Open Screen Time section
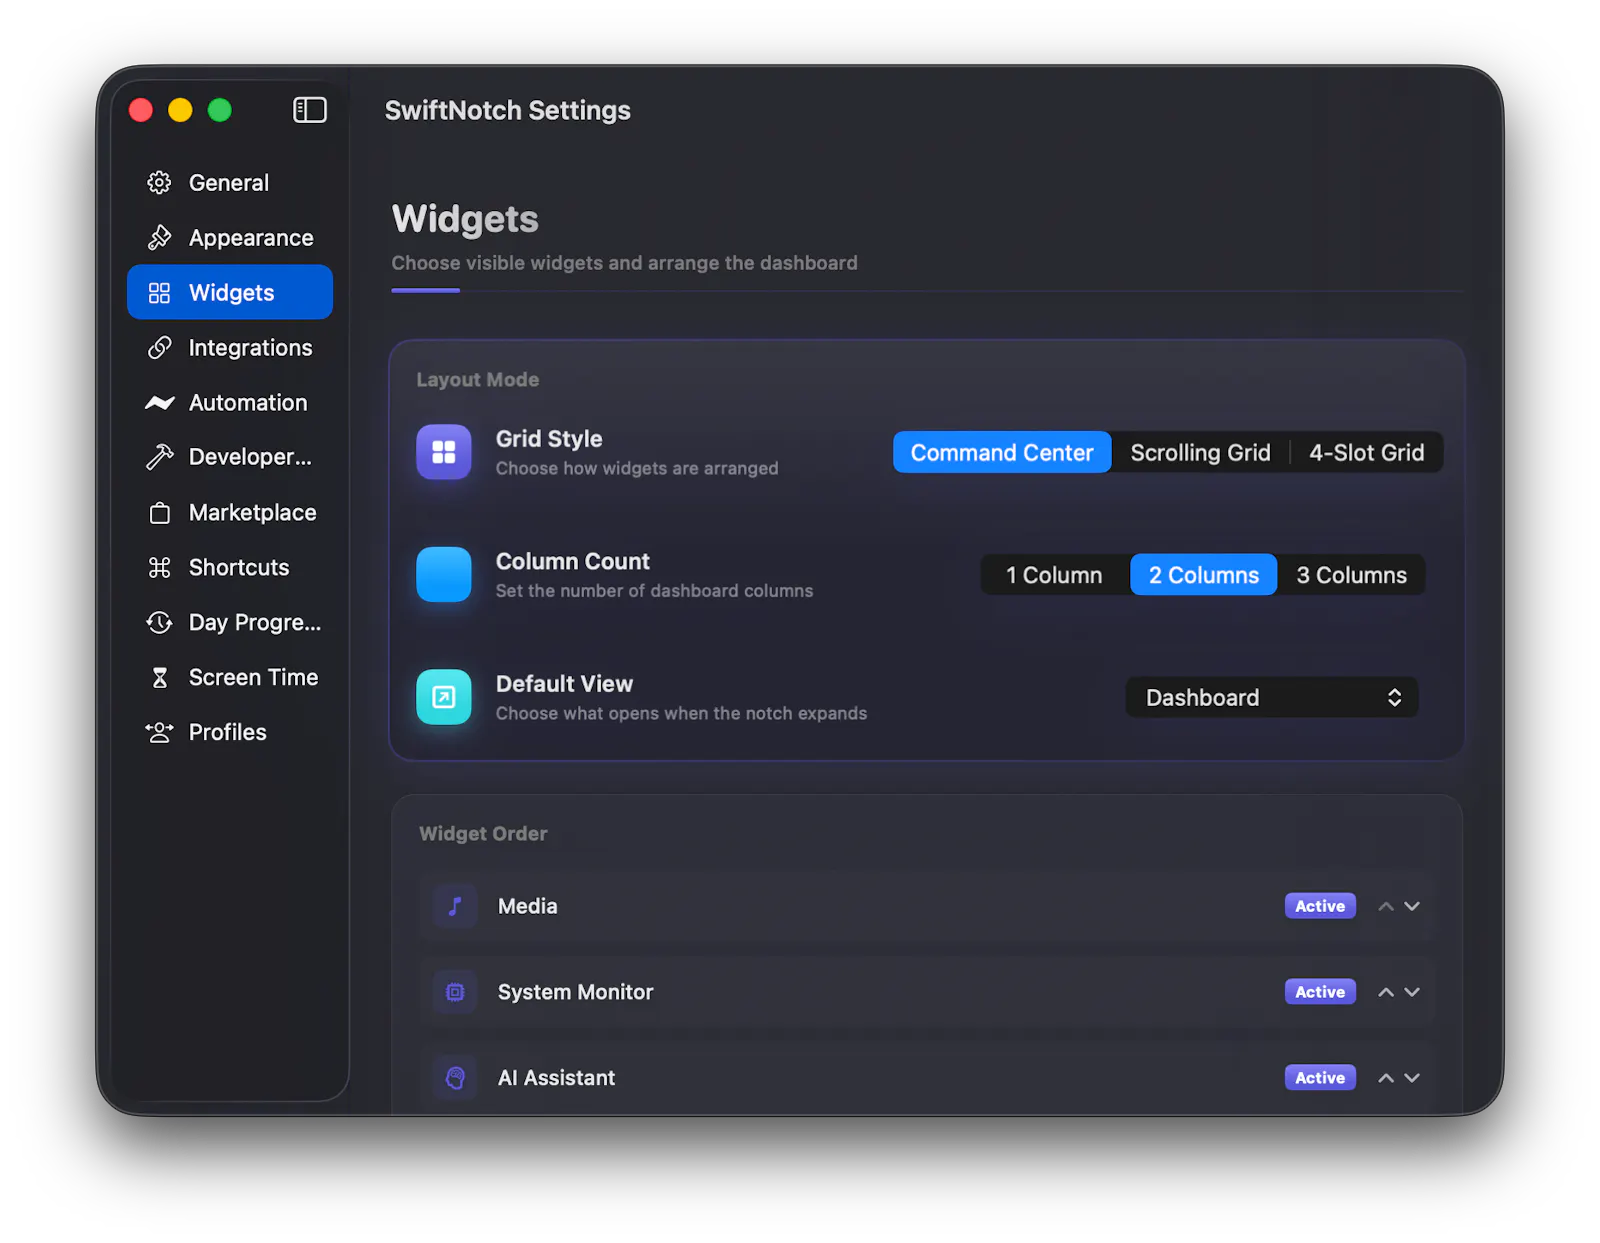Screen dimensions: 1600x1243 tap(230, 678)
